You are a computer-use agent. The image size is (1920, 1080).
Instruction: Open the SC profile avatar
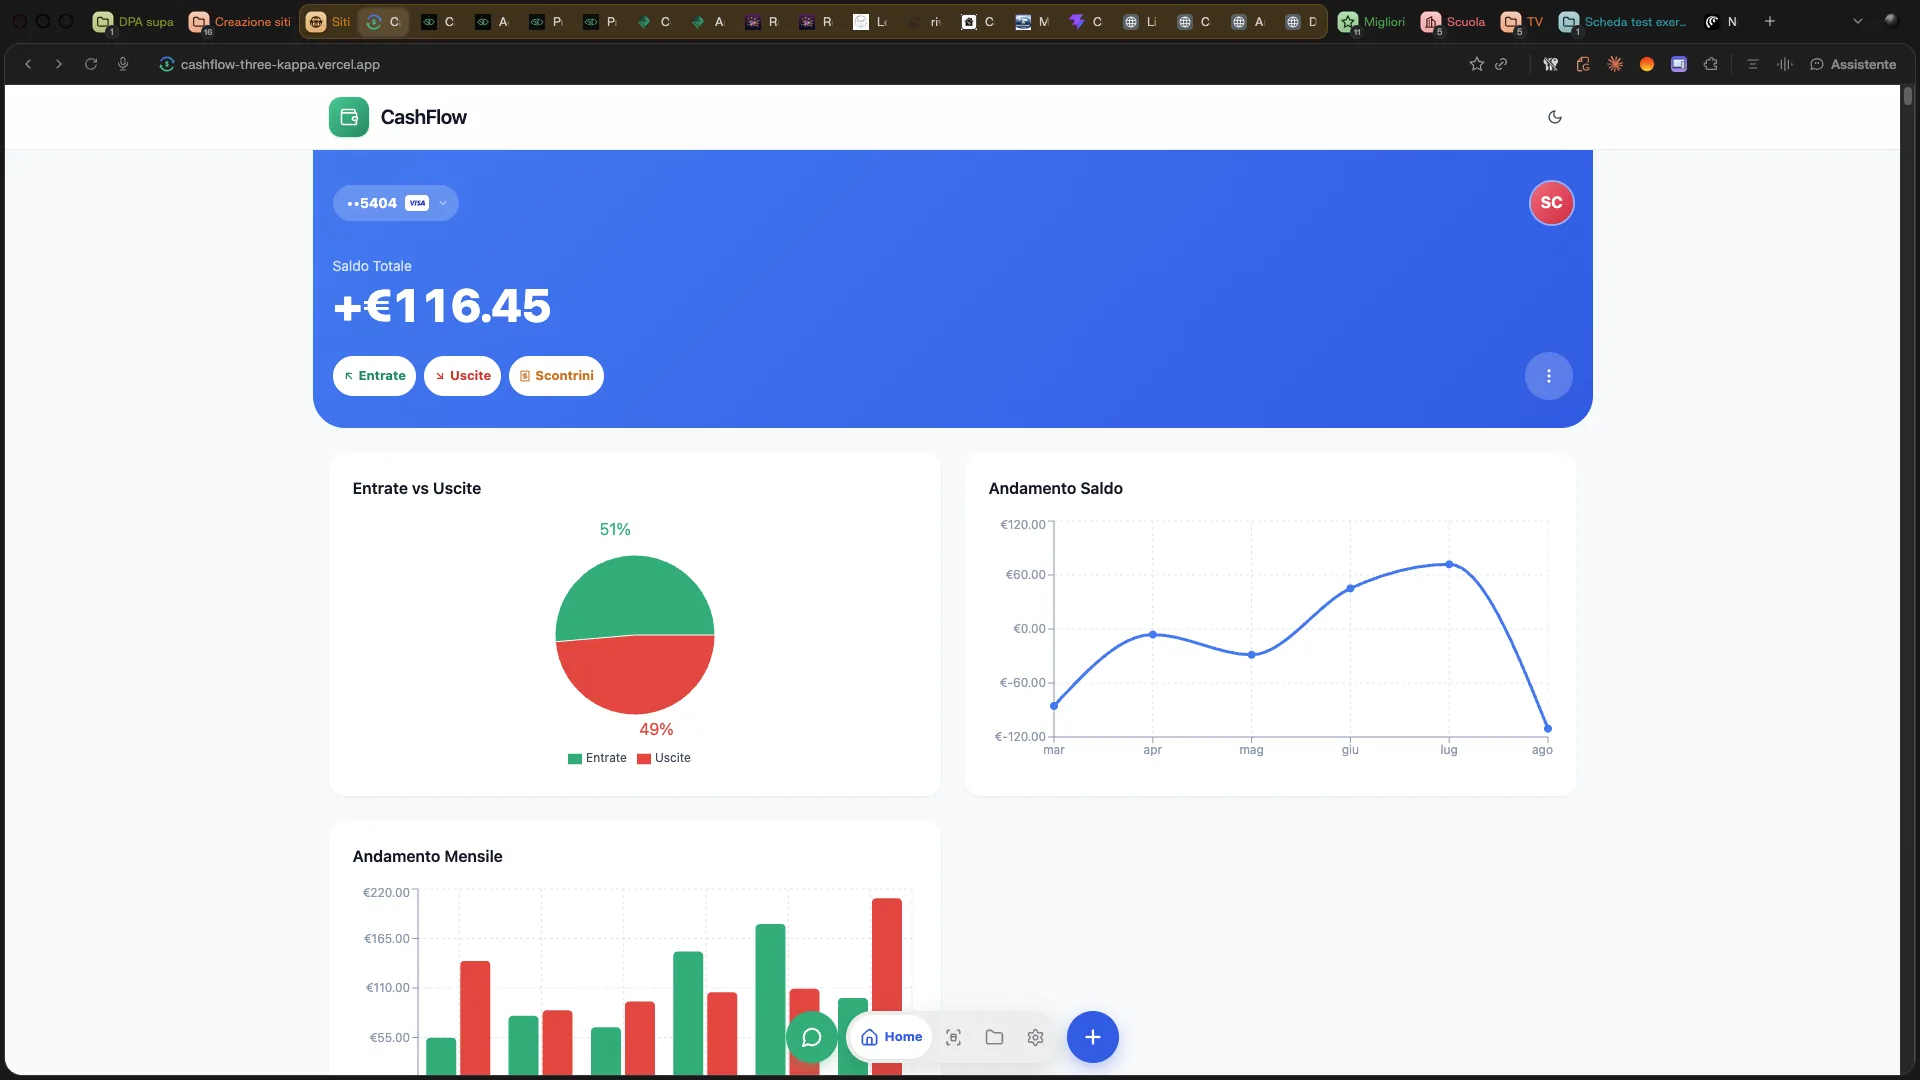[x=1551, y=203]
